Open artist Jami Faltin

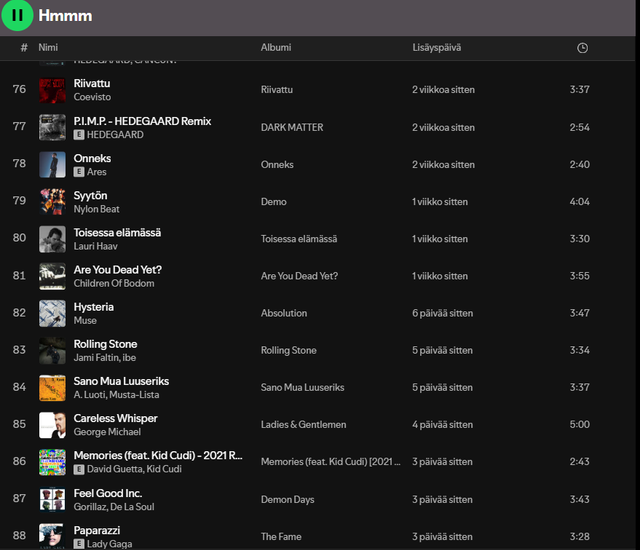click(x=96, y=357)
